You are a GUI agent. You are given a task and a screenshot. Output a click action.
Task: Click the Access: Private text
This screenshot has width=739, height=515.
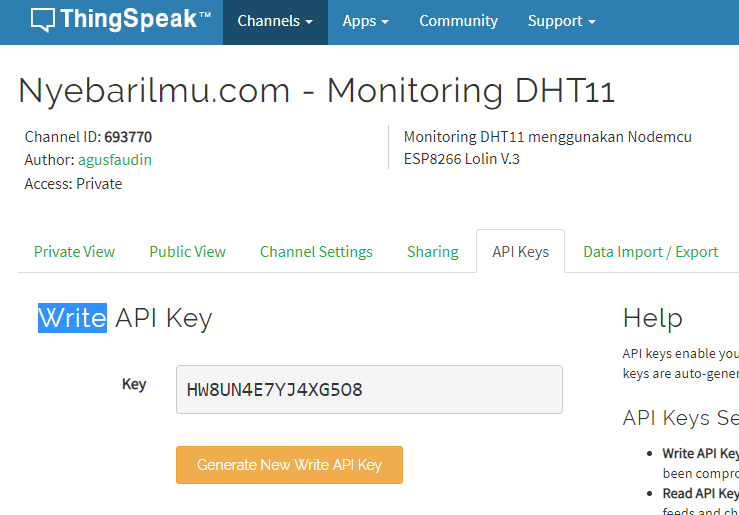[x=73, y=184]
